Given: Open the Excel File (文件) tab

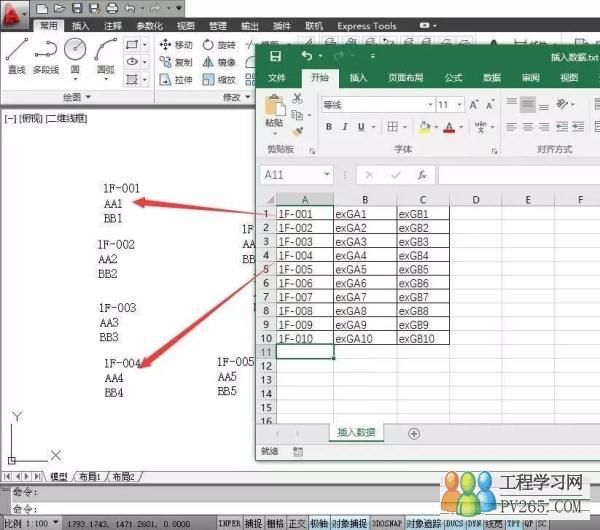Looking at the screenshot, I should [x=277, y=78].
